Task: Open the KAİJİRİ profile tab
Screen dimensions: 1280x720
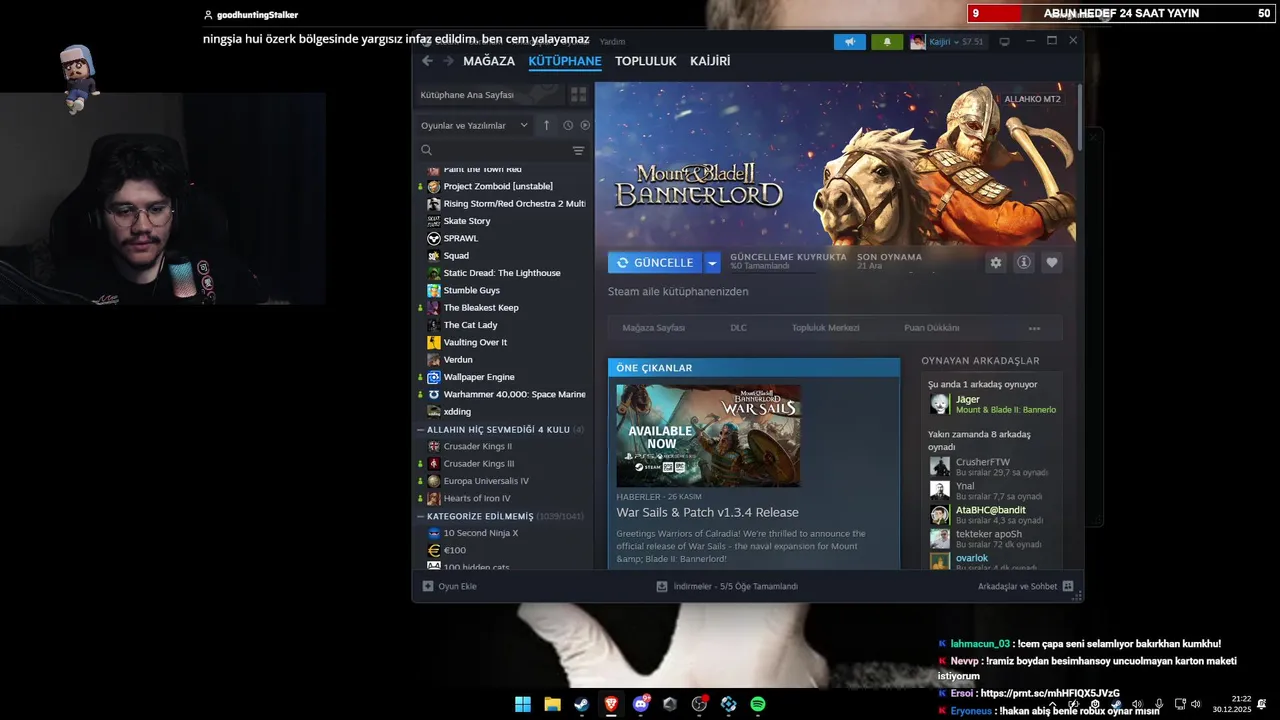Action: 710,61
